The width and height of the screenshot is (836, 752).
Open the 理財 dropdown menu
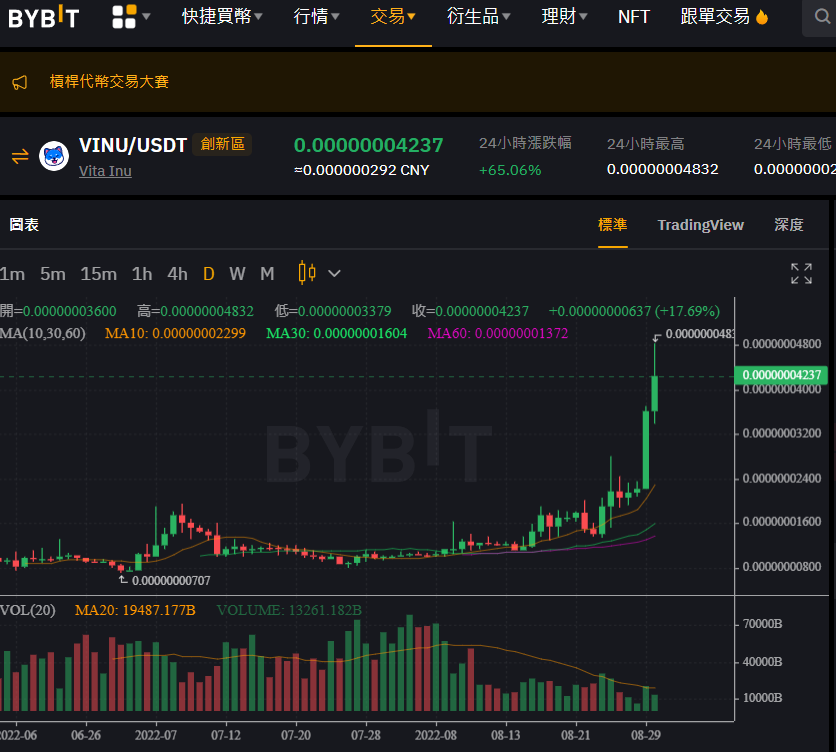coord(564,17)
